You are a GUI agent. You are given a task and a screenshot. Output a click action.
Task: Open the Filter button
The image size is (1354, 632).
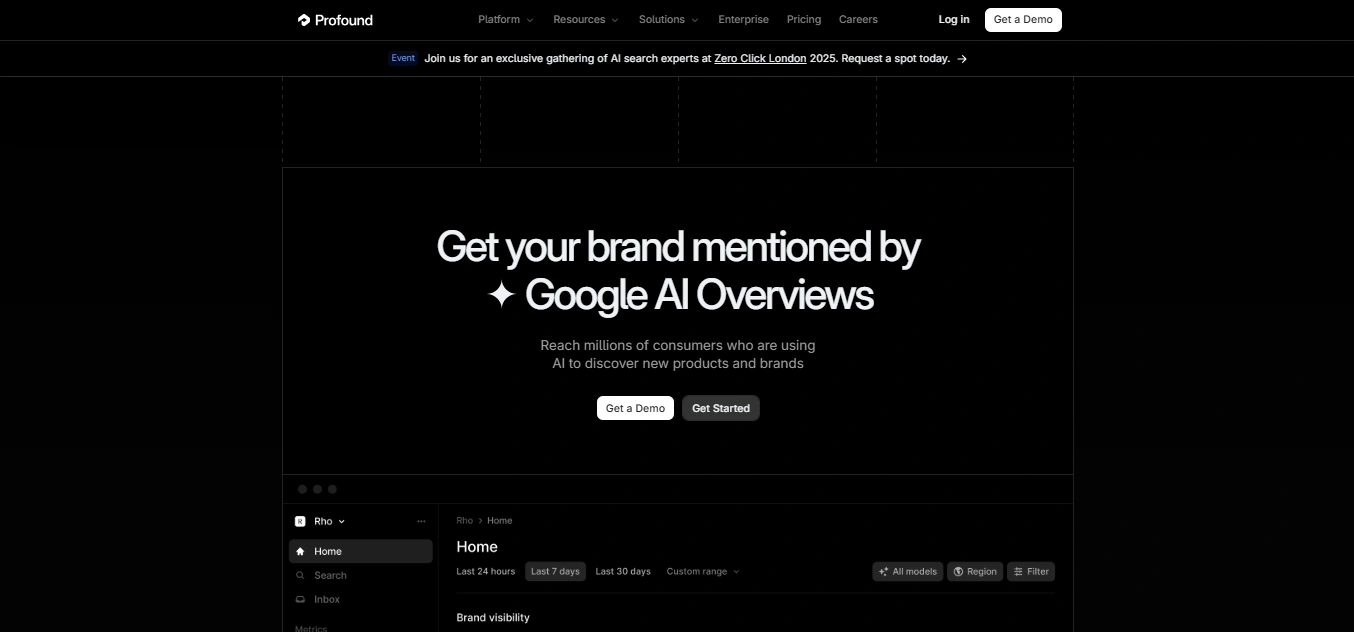(1031, 571)
